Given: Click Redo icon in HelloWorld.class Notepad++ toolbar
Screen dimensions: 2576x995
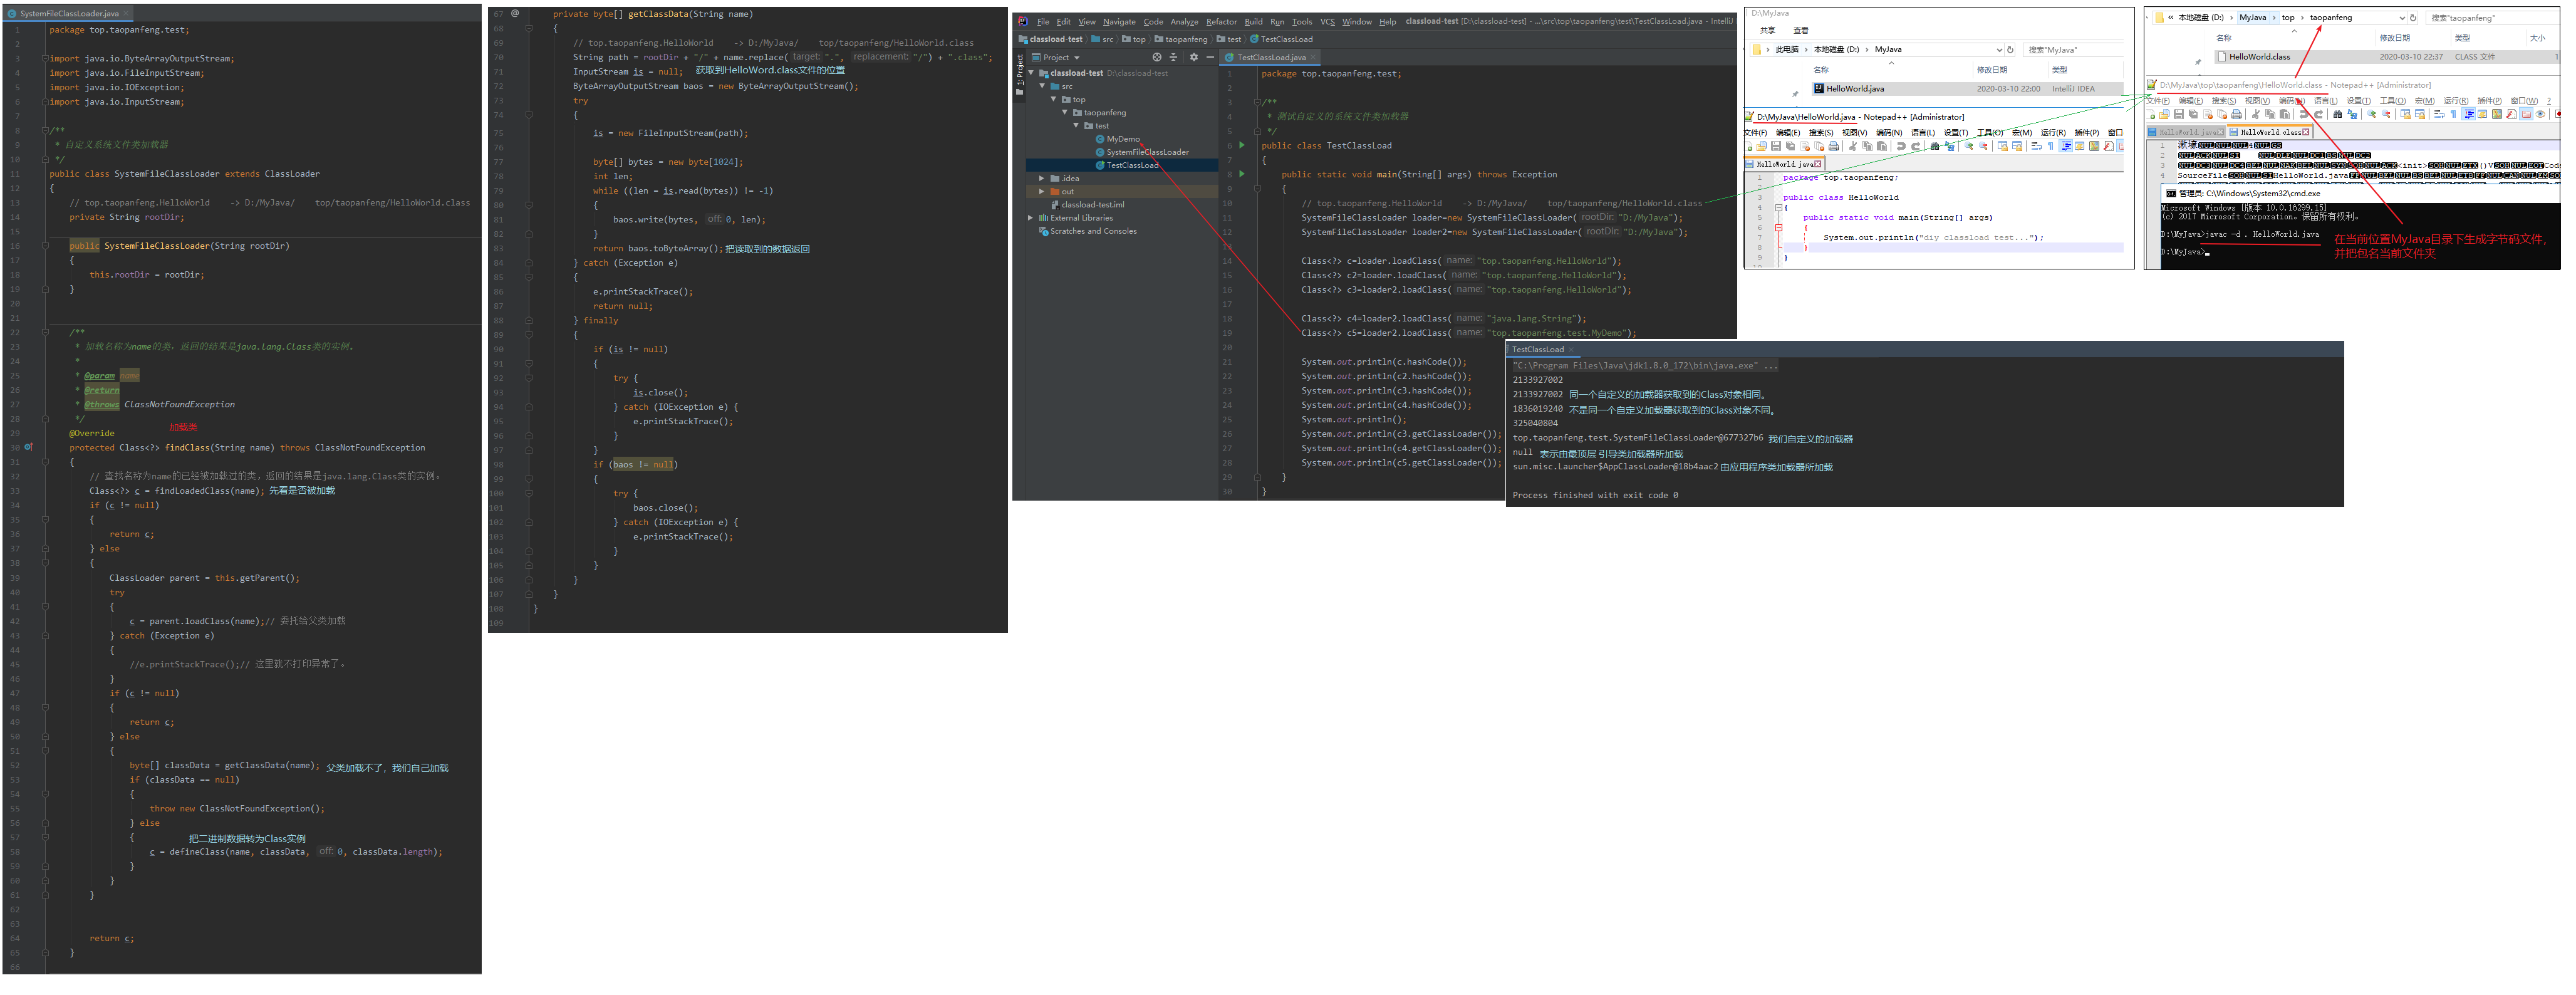Looking at the screenshot, I should [x=2319, y=114].
